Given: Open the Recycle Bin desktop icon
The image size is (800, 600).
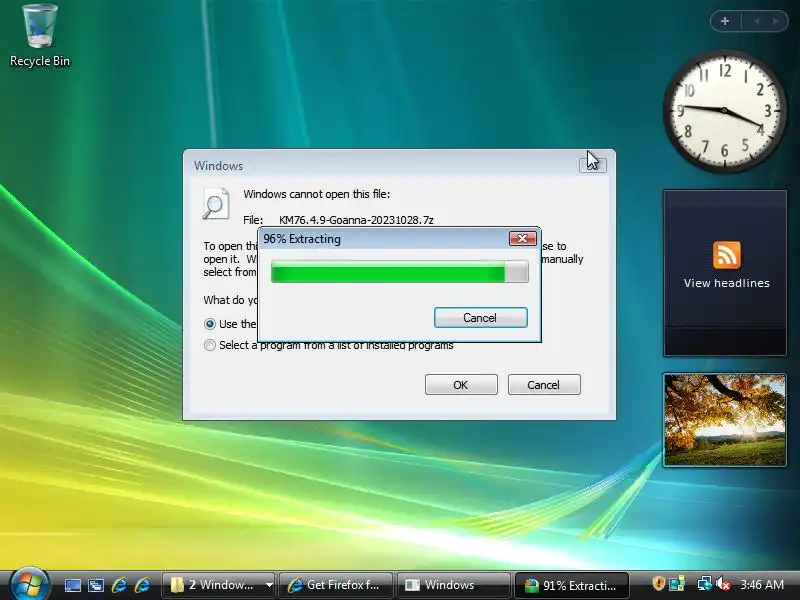Looking at the screenshot, I should 40,35.
